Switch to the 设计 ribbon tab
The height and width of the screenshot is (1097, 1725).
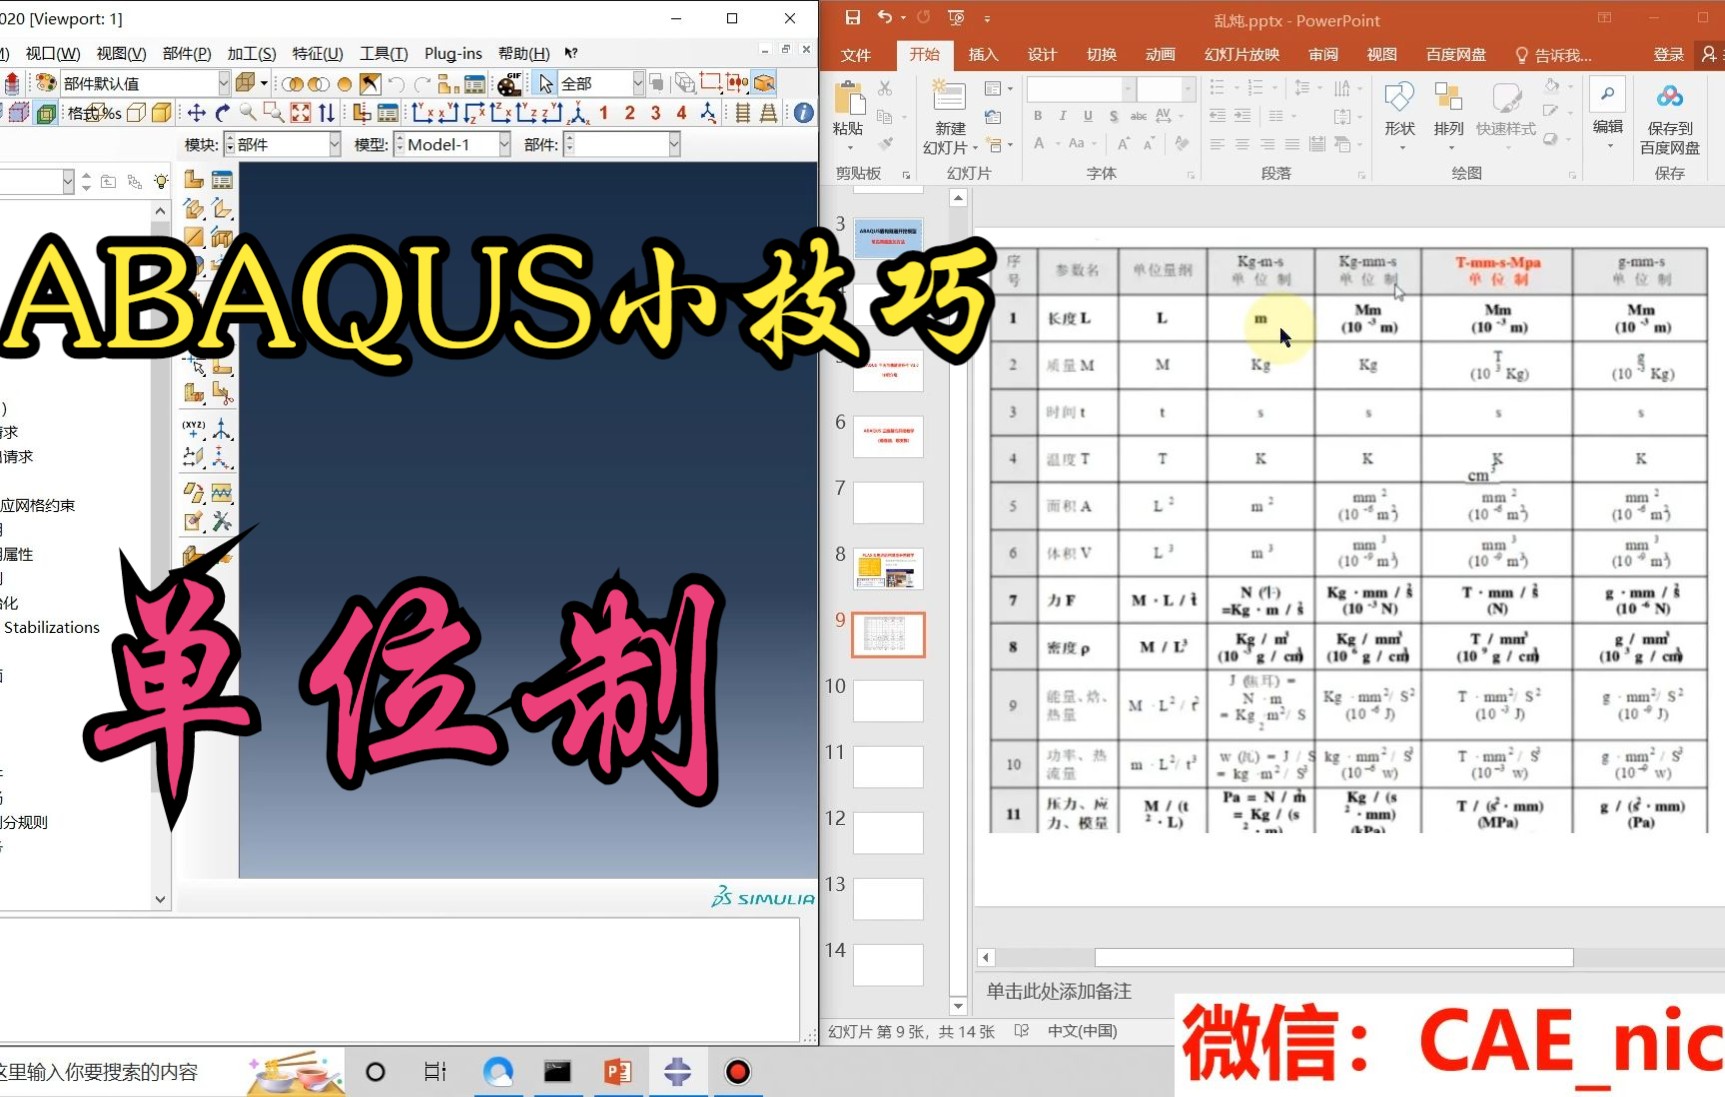coord(1042,54)
